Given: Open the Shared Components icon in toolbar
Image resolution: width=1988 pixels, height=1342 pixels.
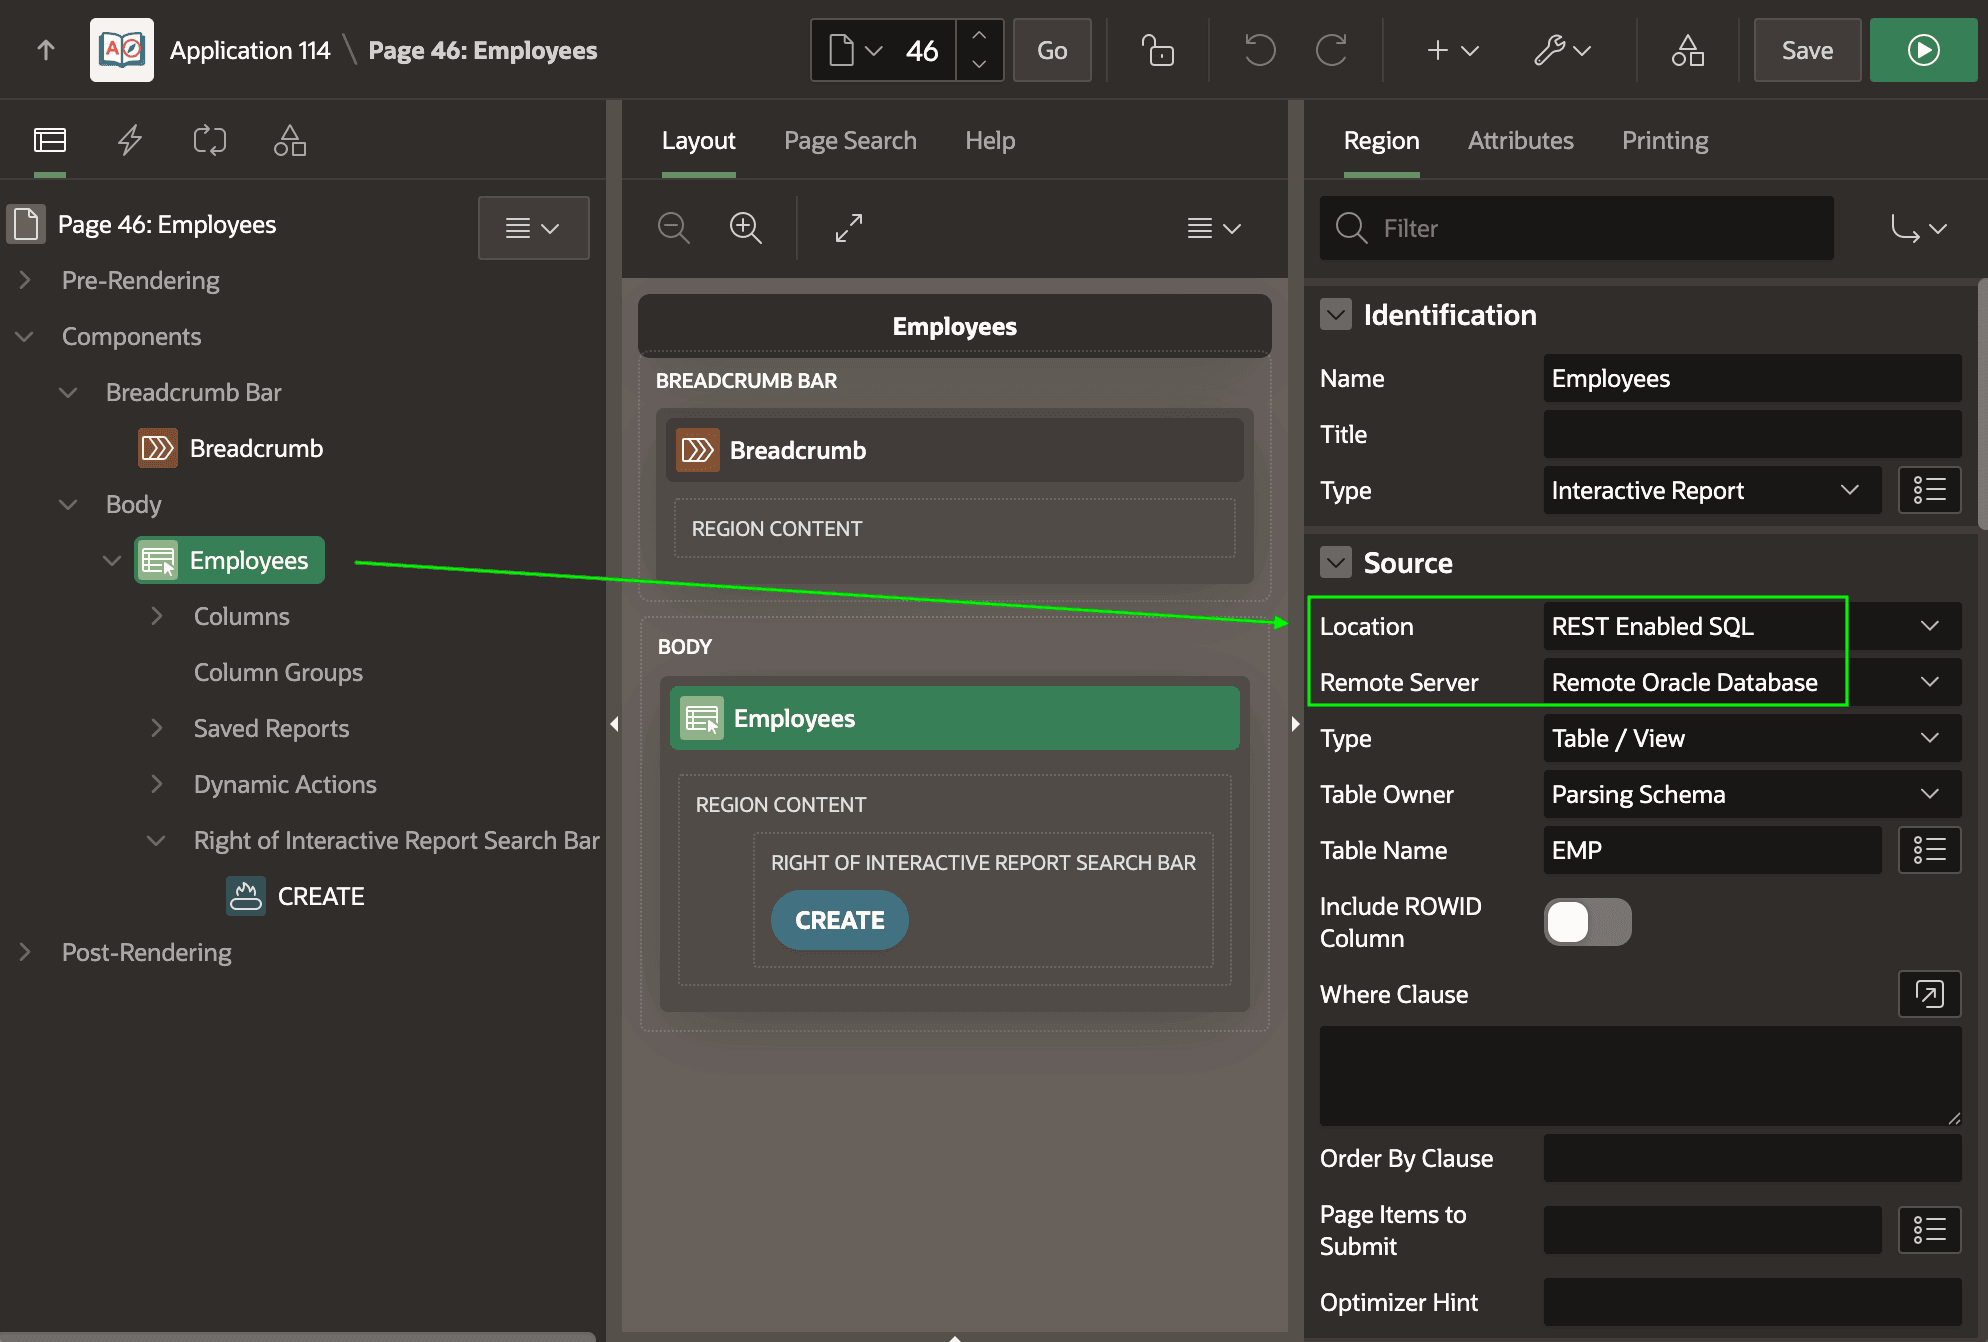Looking at the screenshot, I should (x=1688, y=50).
